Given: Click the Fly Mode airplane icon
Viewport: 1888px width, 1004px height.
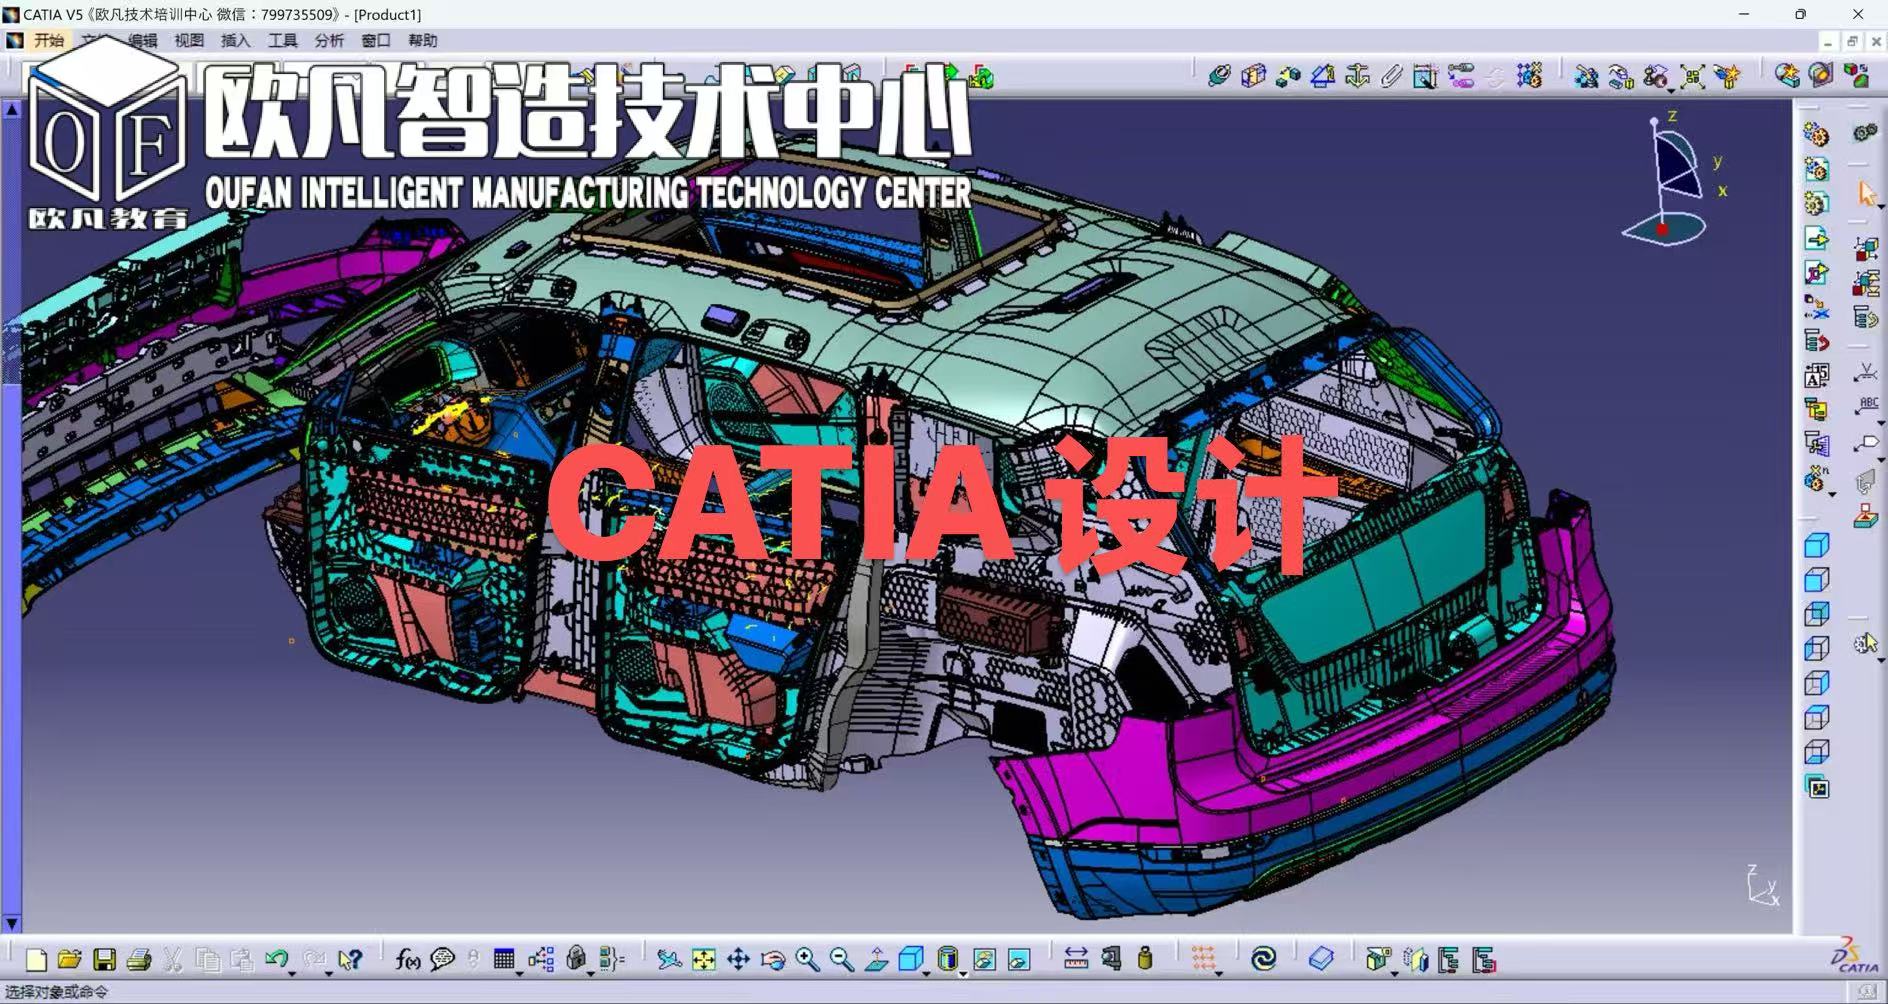Looking at the screenshot, I should tap(669, 960).
